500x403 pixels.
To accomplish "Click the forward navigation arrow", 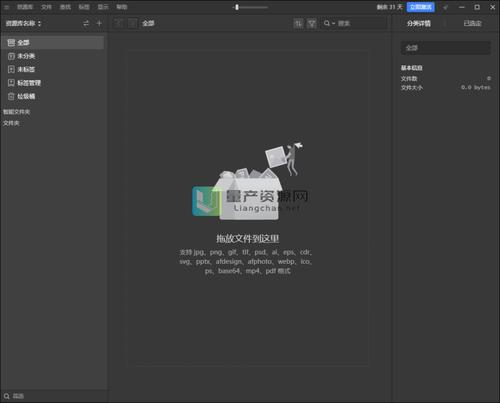I will (x=132, y=23).
